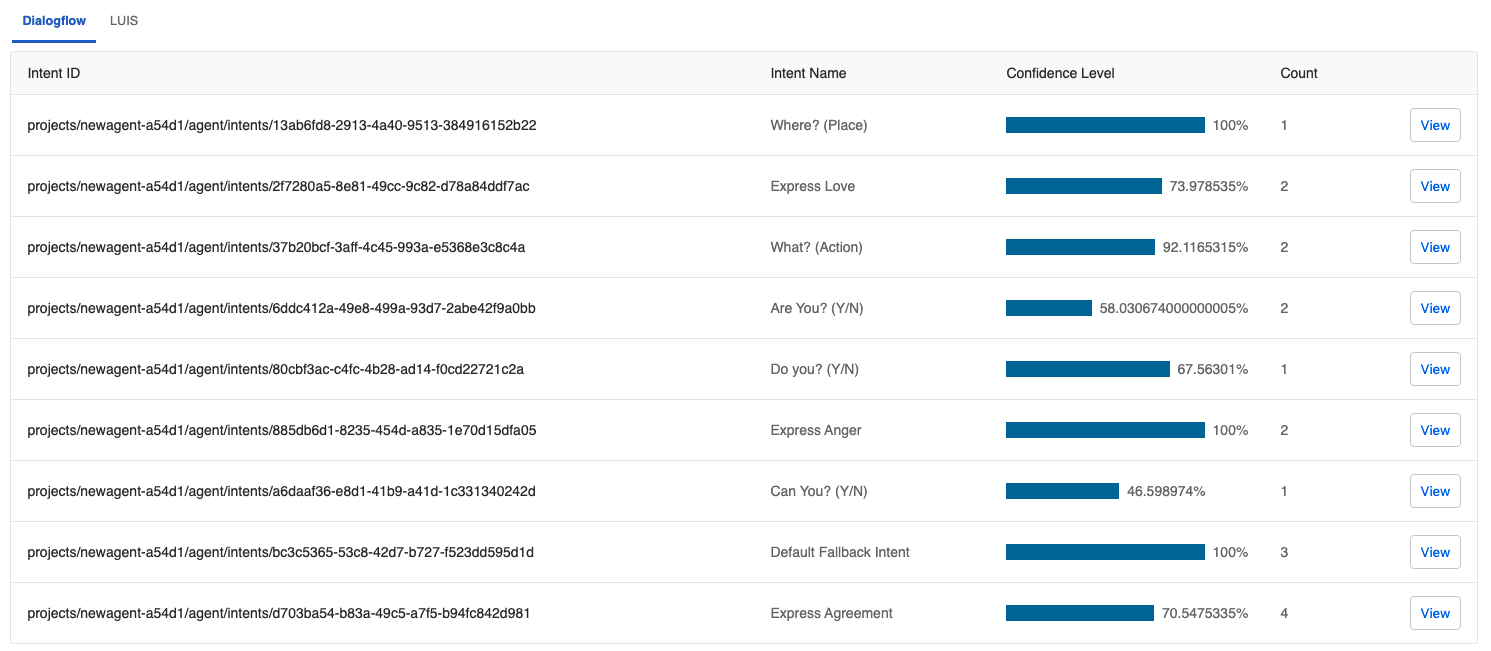This screenshot has height=651, width=1491.
Task: Select intent ID ending 1e70d15dfa05
Action: pos(282,430)
